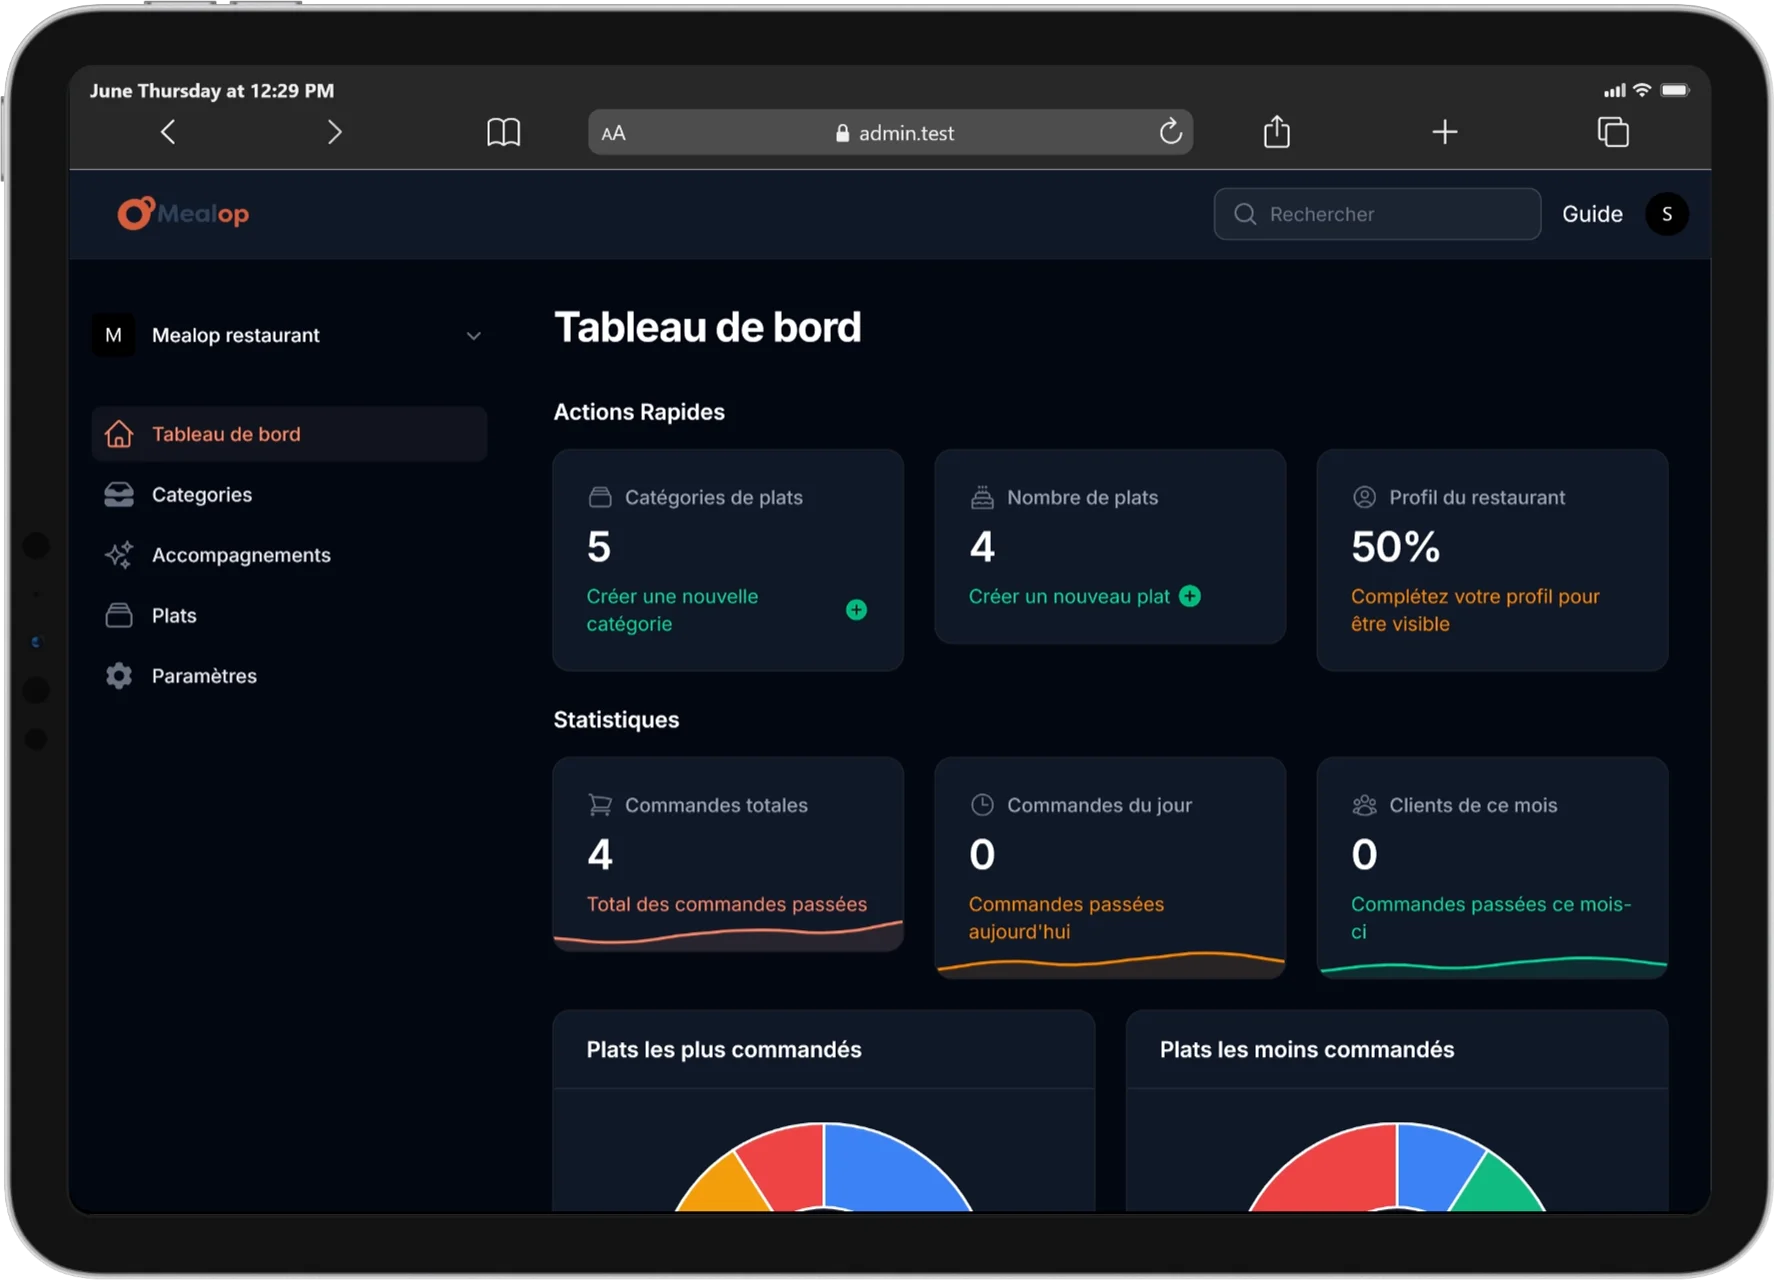
Task: Open the share sheet icon
Action: [x=1276, y=131]
